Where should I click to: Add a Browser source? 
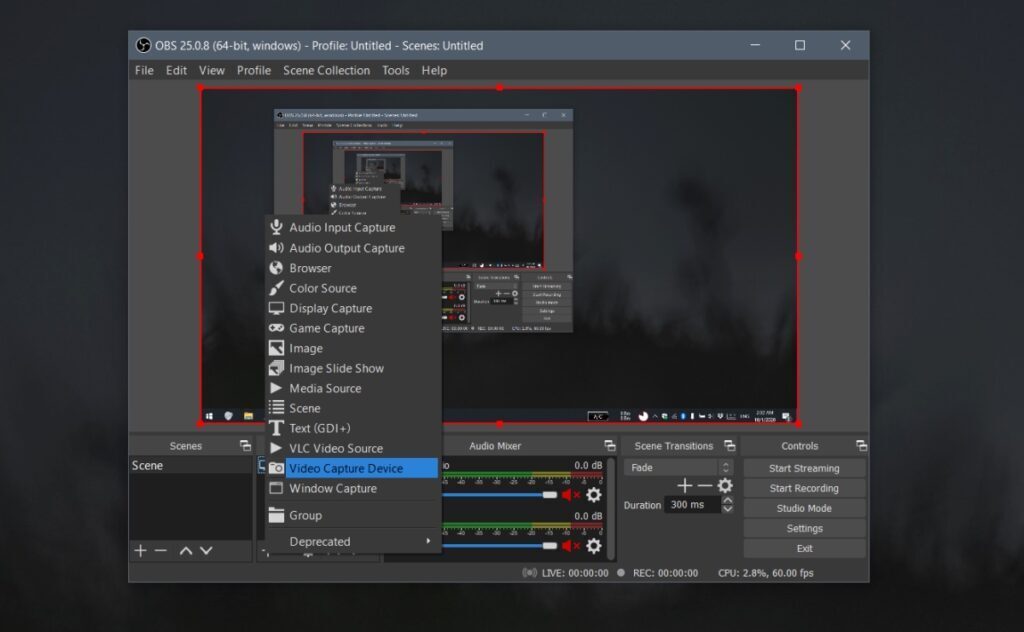(x=310, y=267)
